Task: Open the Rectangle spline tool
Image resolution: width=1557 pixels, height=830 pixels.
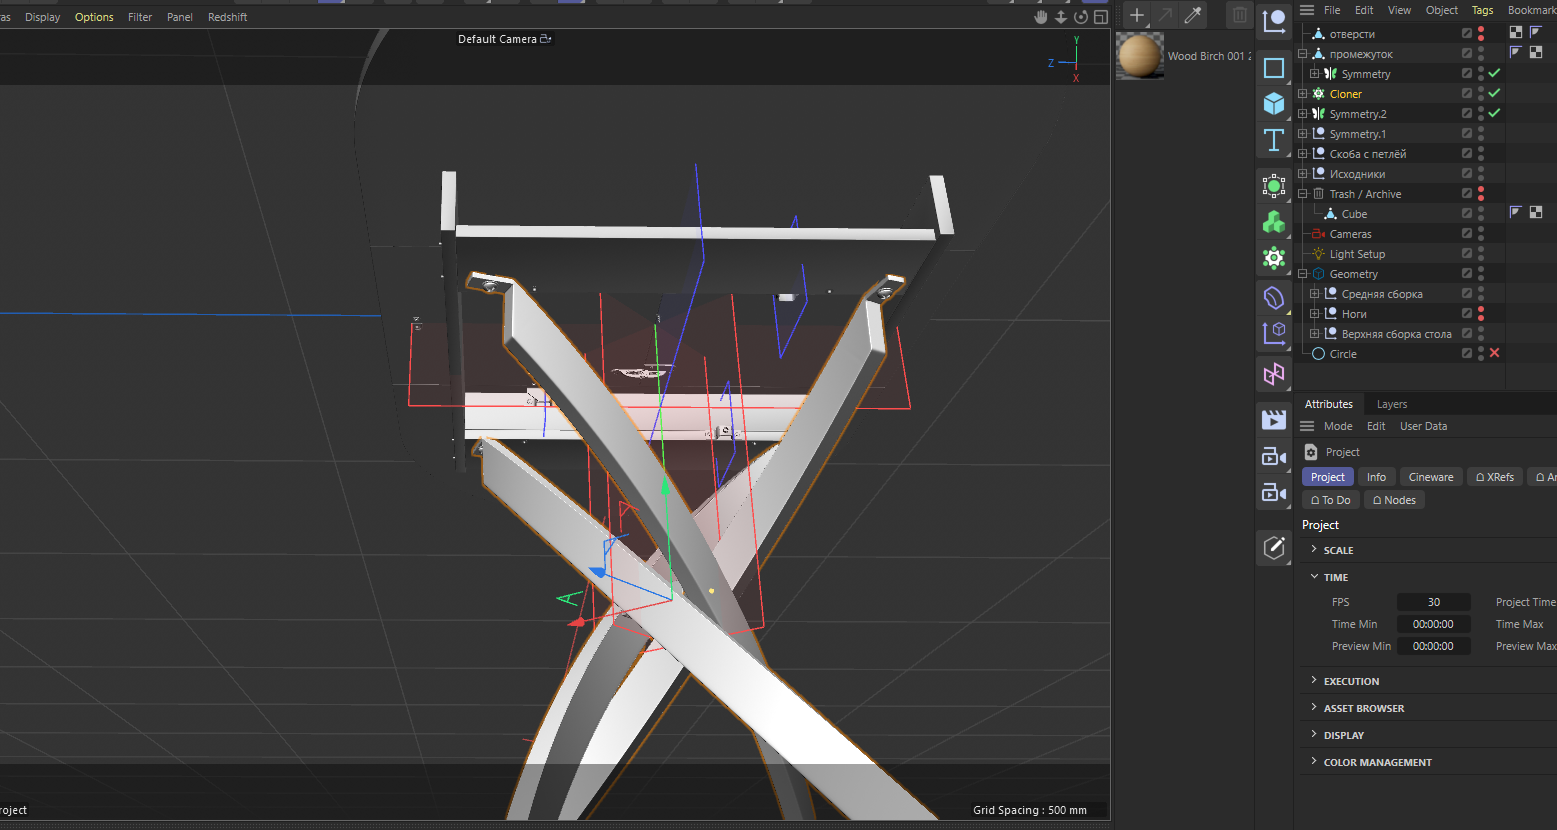Action: (1274, 68)
